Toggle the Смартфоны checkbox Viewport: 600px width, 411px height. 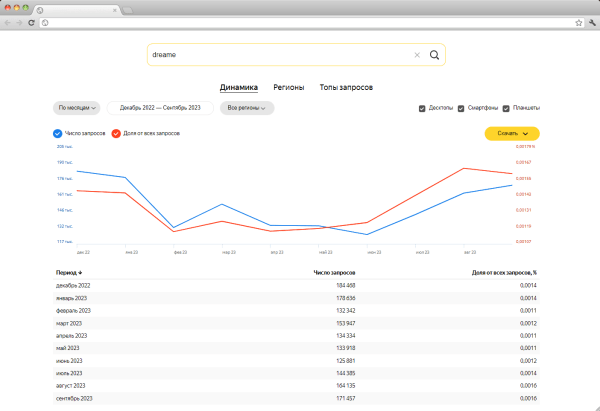[463, 108]
